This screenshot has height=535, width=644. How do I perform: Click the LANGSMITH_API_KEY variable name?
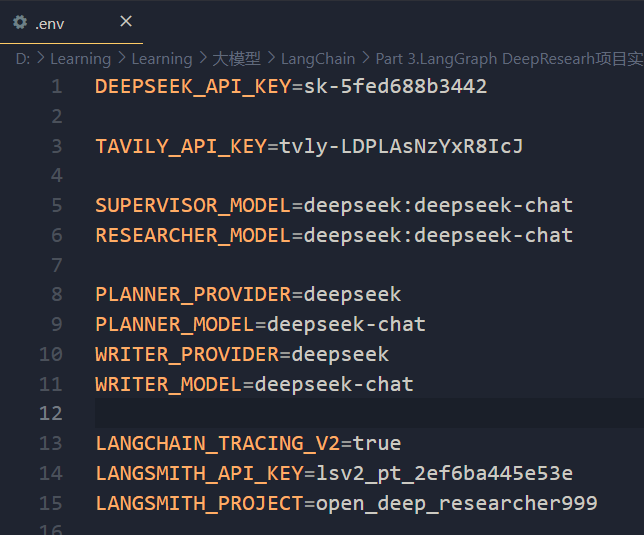200,474
